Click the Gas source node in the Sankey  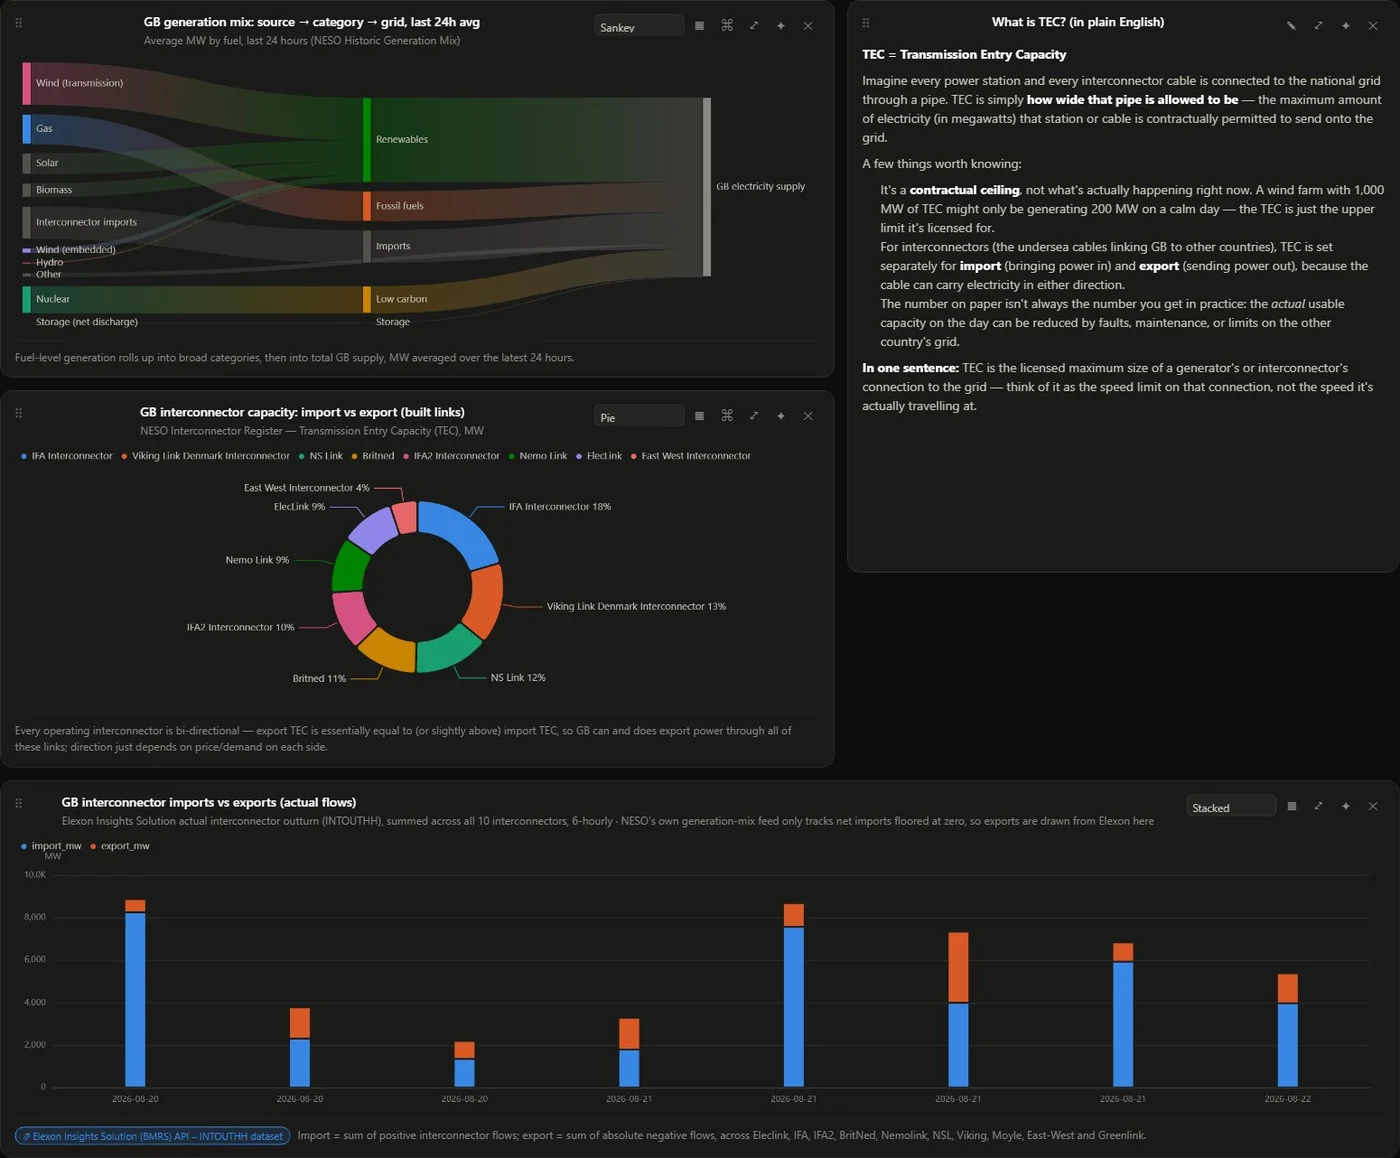pos(27,129)
